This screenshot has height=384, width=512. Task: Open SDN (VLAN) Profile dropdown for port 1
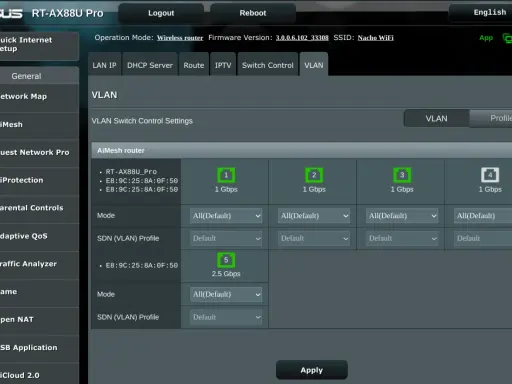pos(226,238)
